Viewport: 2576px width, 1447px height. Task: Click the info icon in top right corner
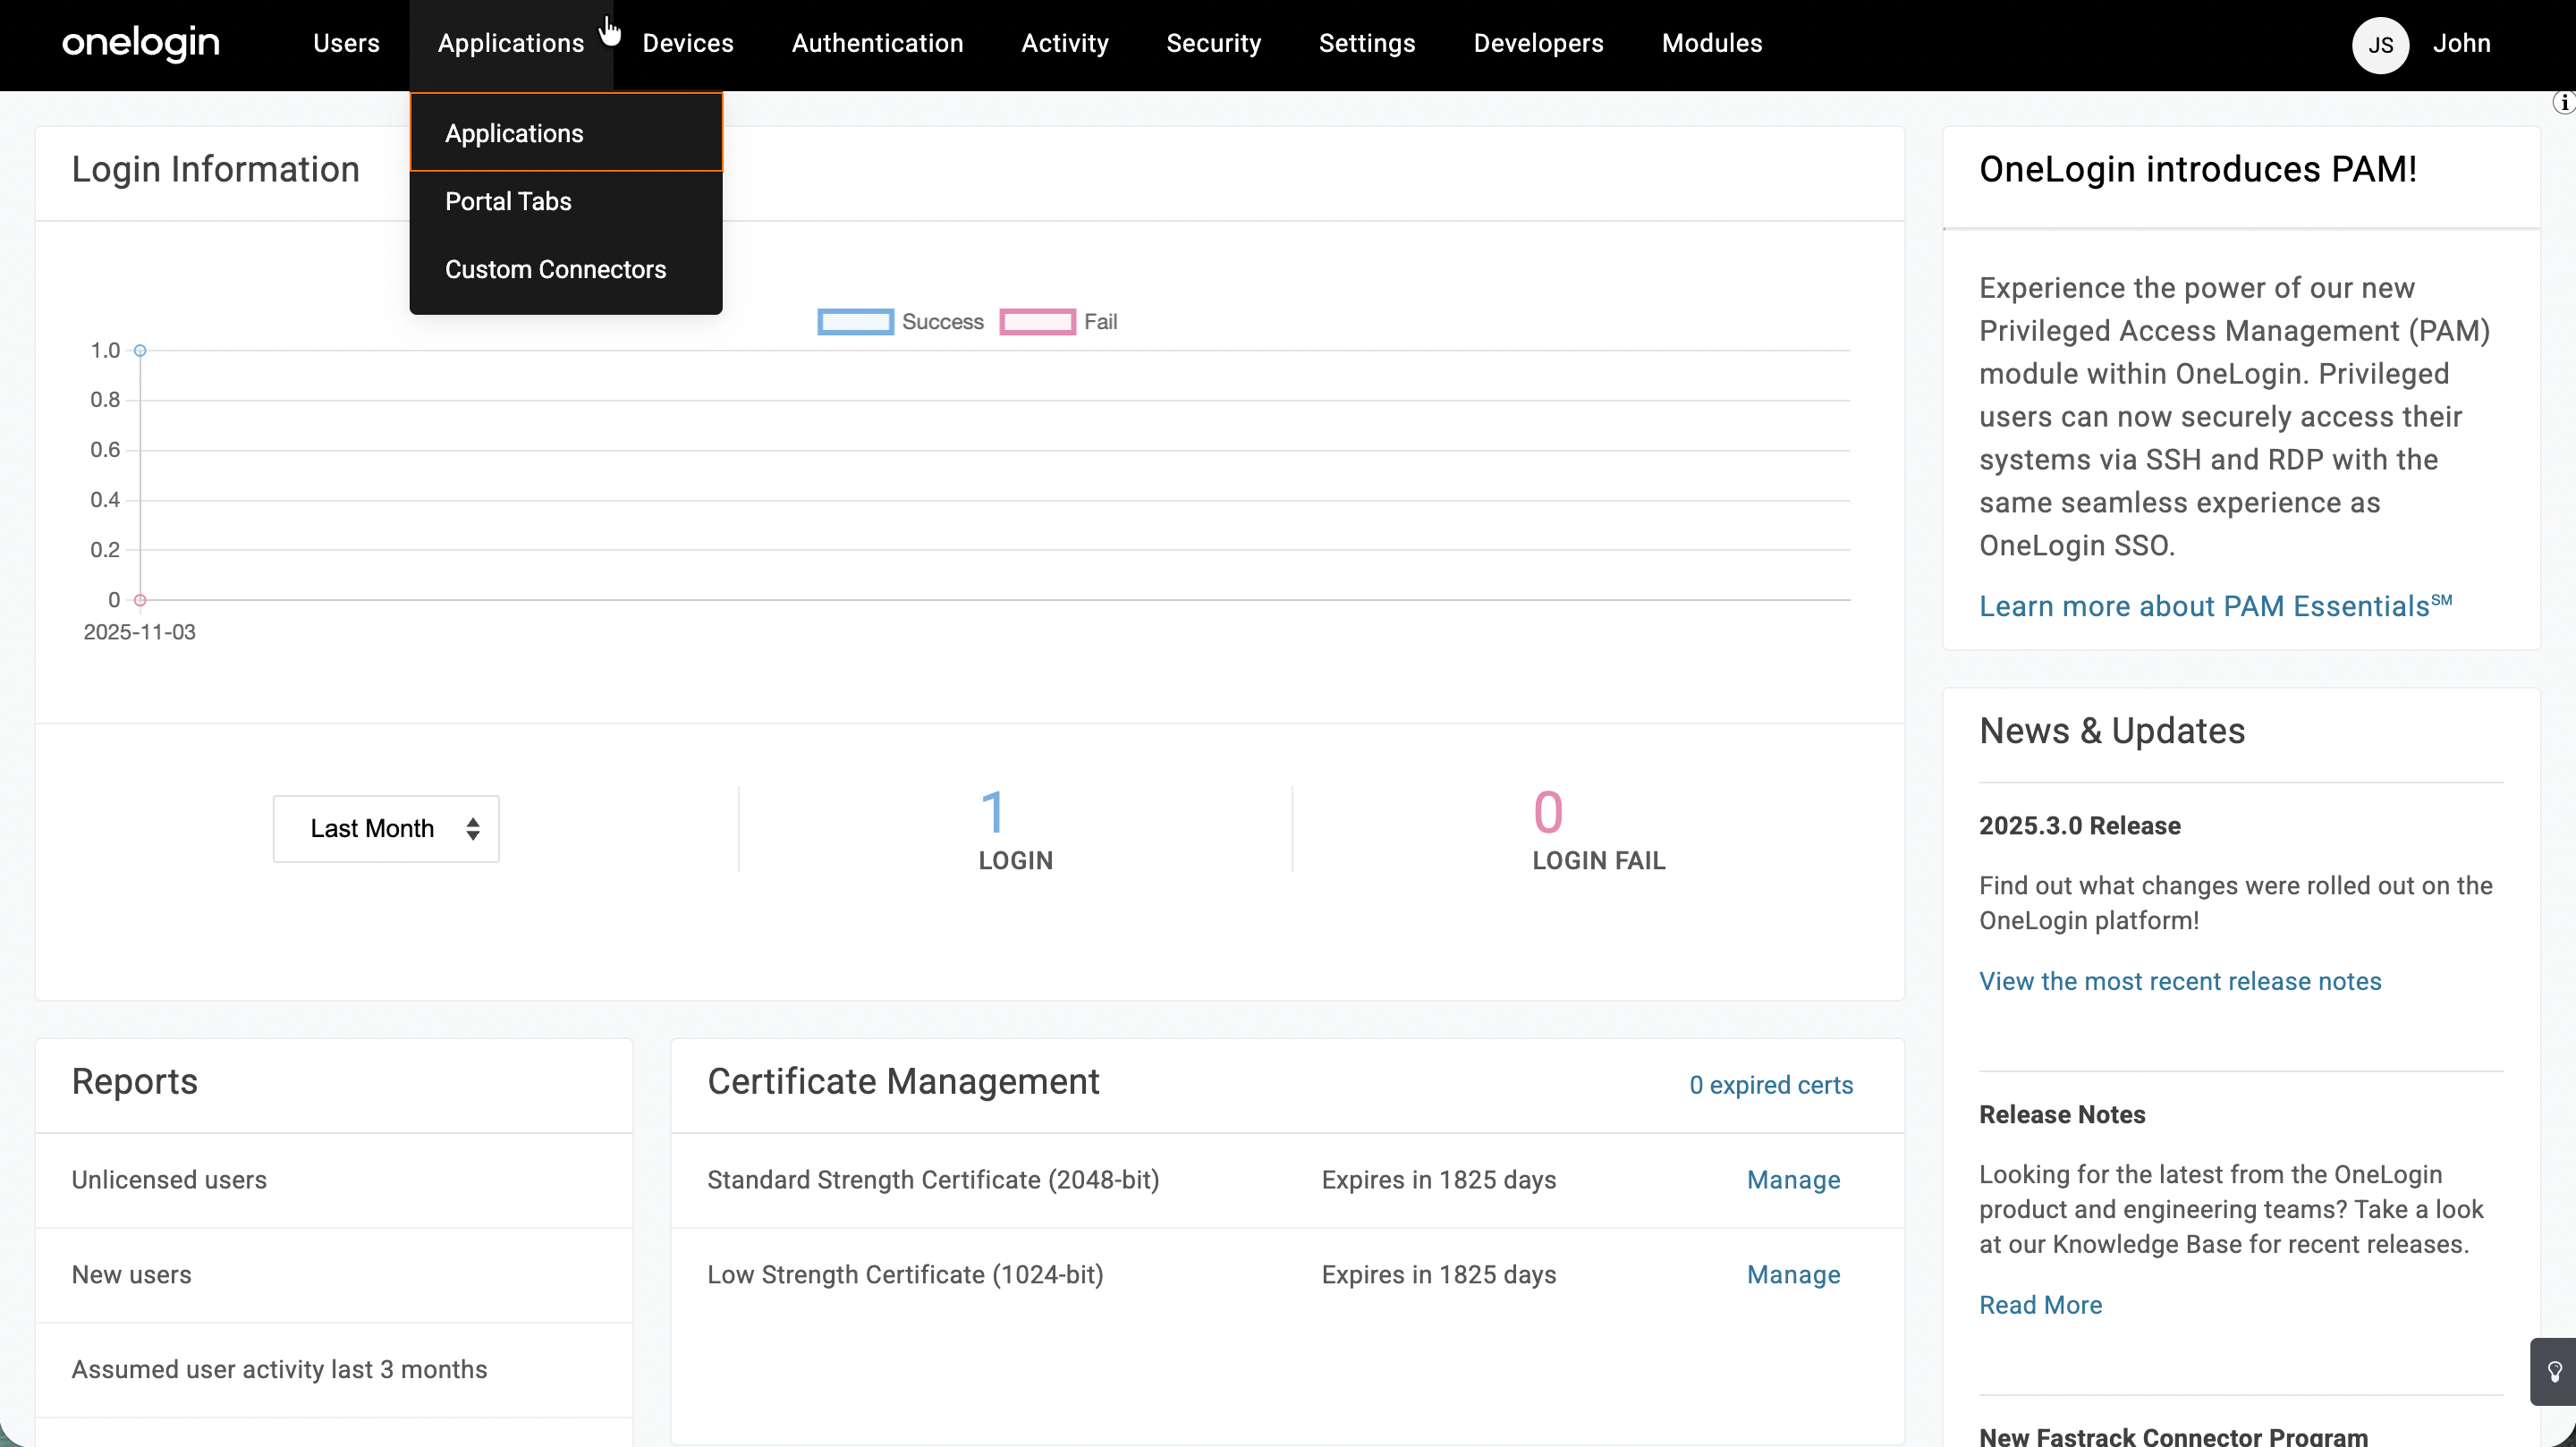(x=2563, y=101)
